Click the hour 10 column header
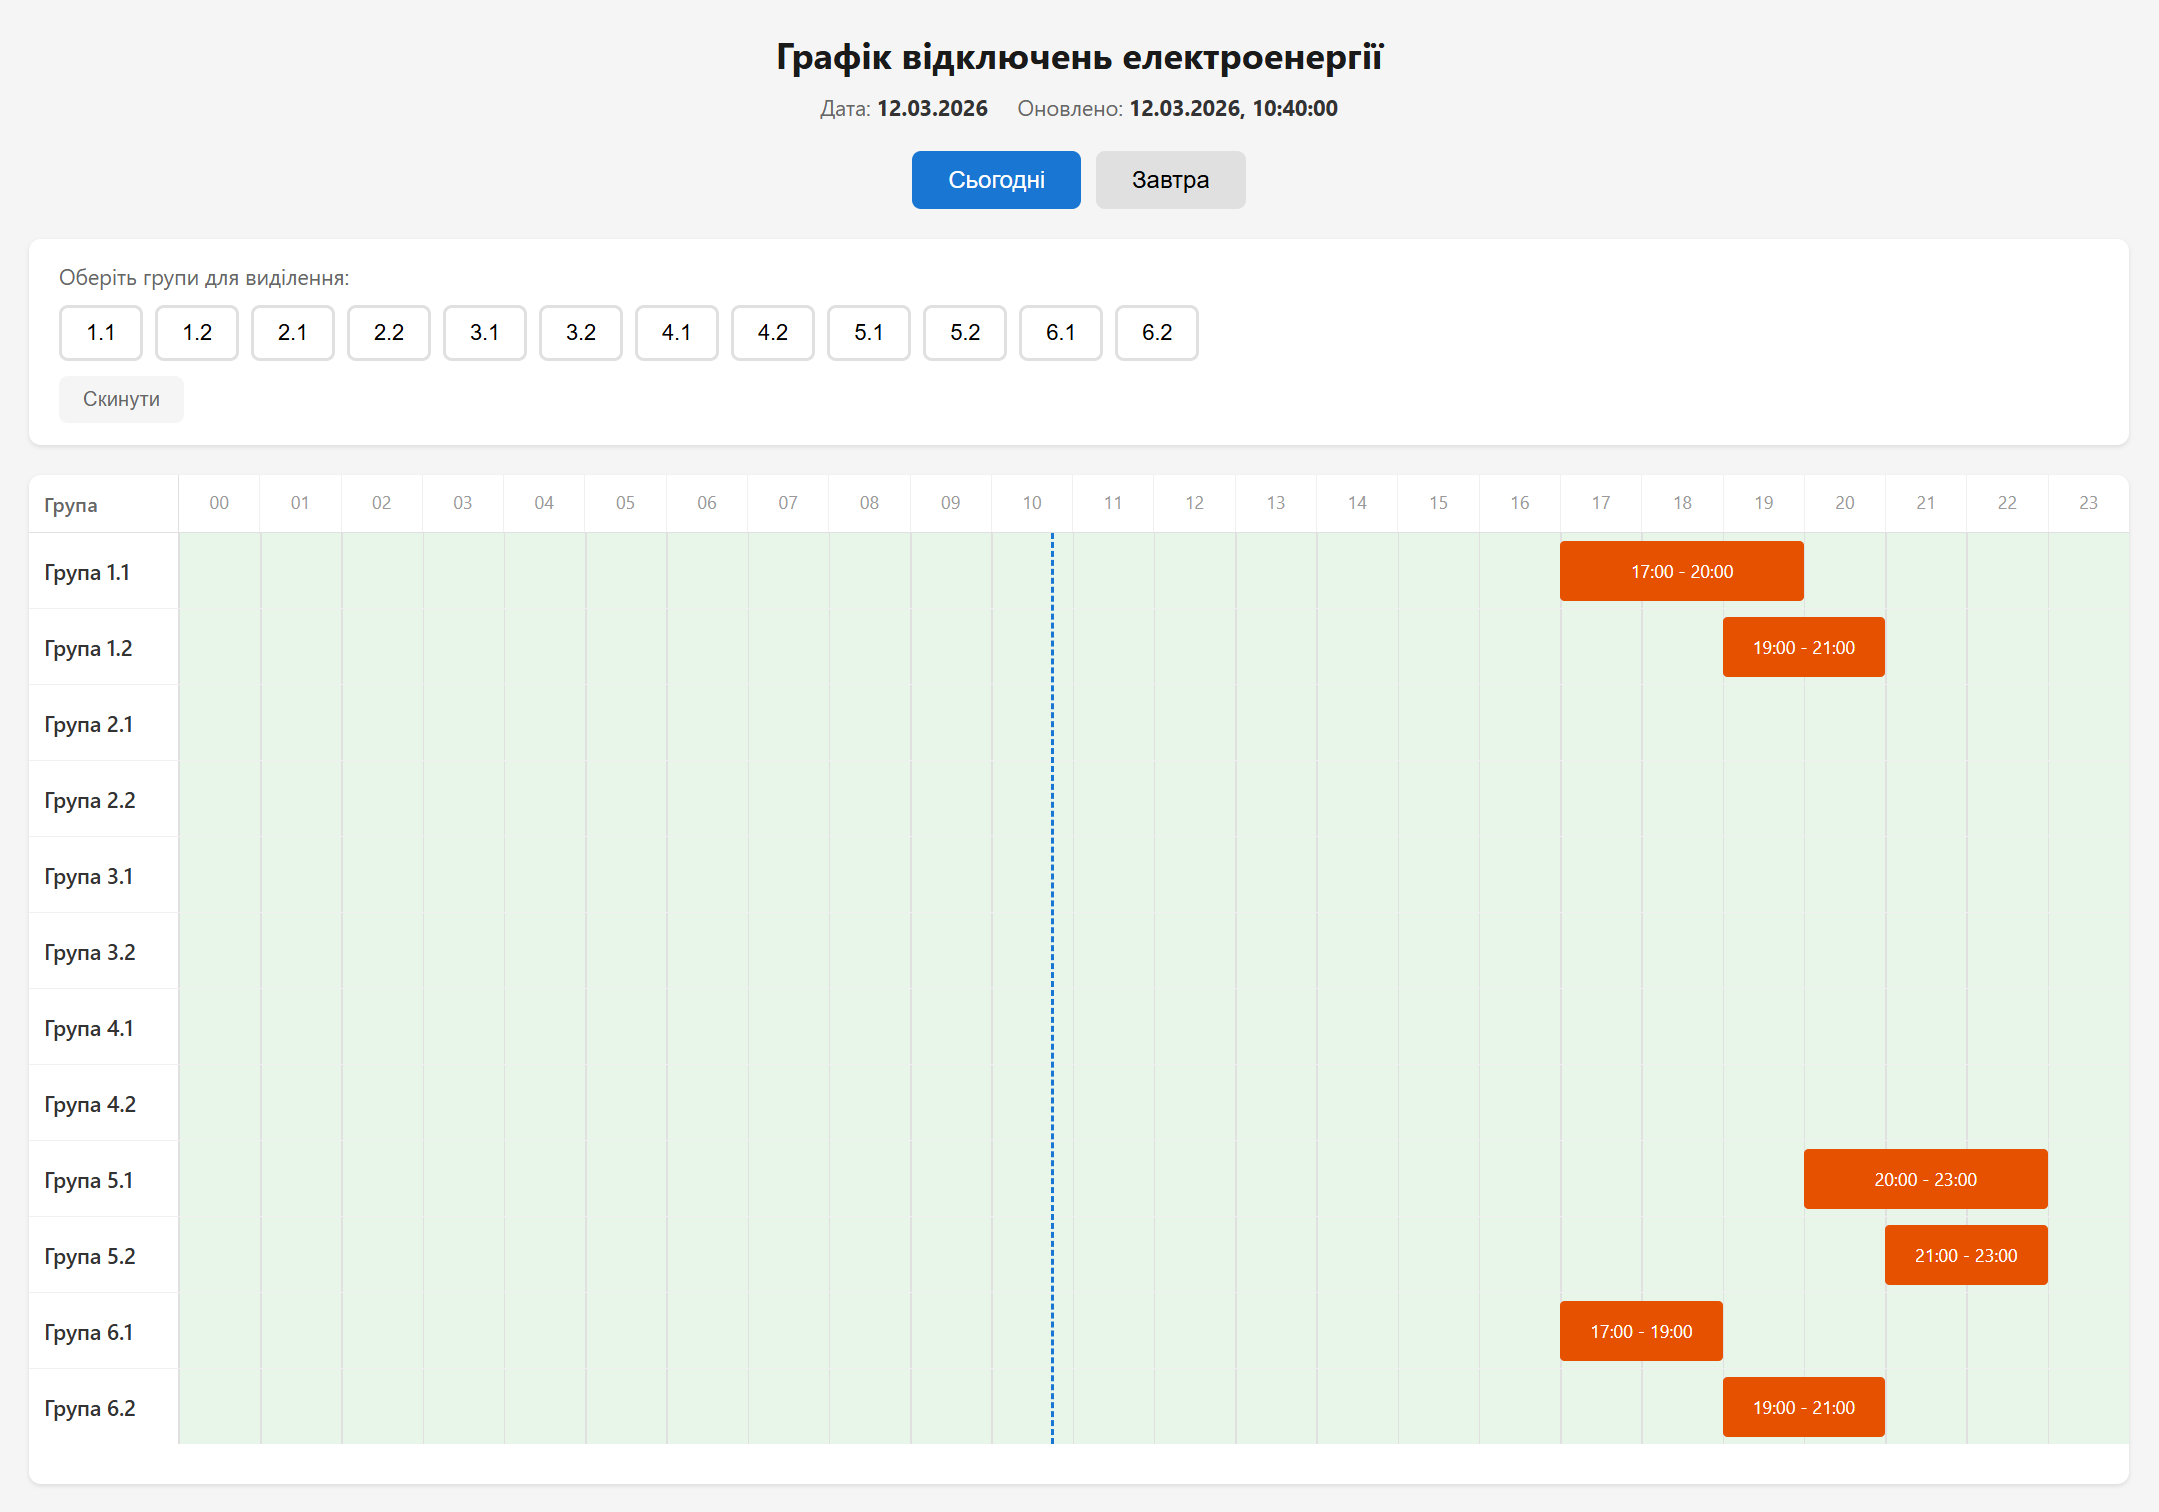 1032,503
